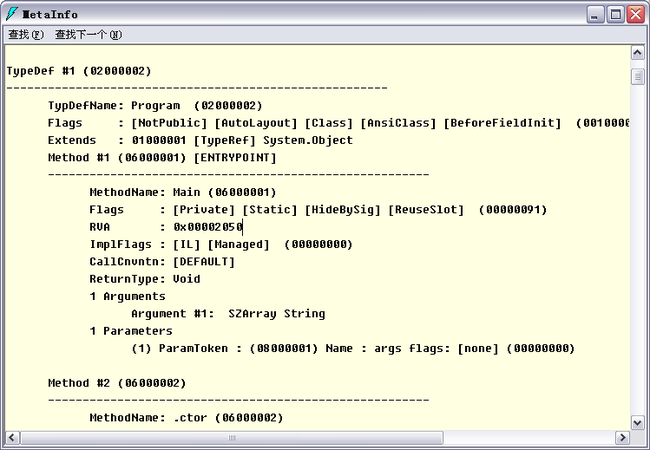Click the '[ReuseSlot]' method flag
The width and height of the screenshot is (650, 450).
(426, 210)
